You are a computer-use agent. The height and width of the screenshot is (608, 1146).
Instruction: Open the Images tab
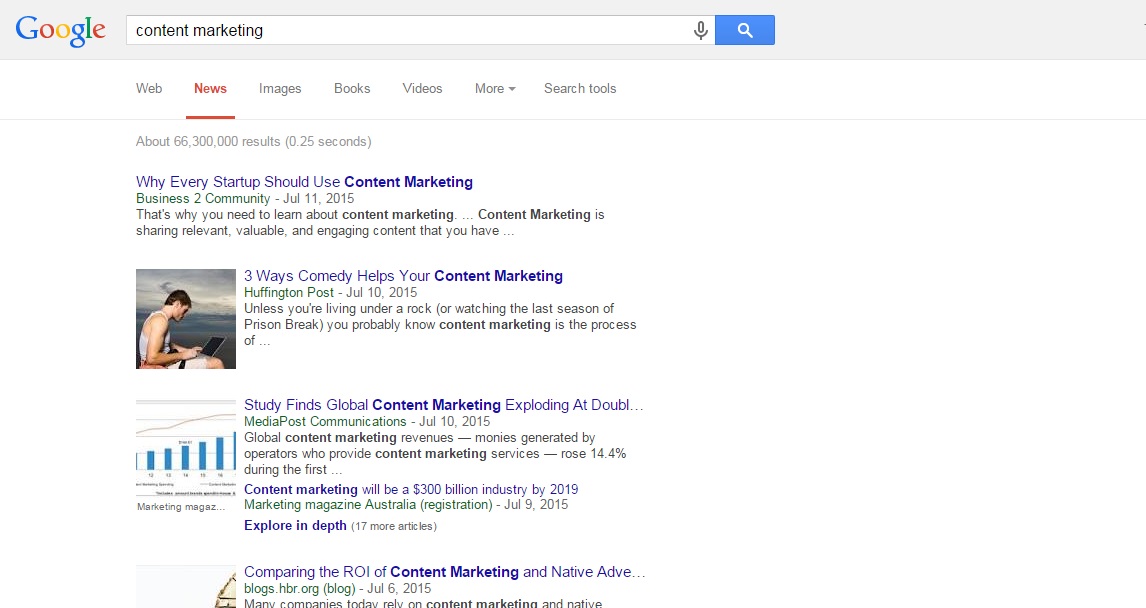tap(280, 88)
